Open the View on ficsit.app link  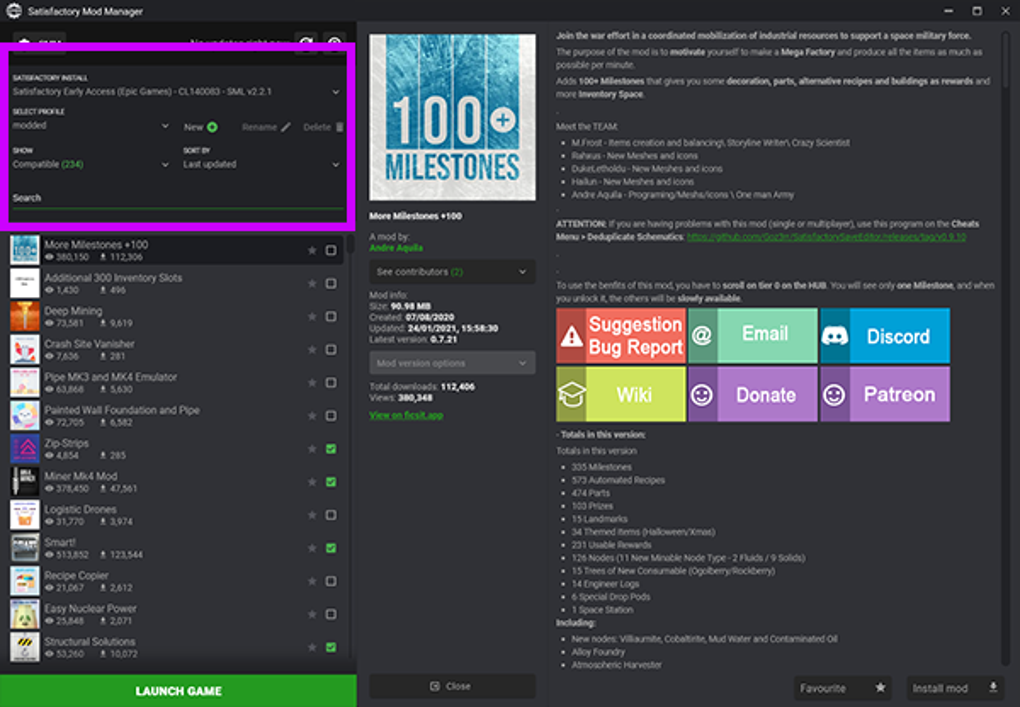(x=406, y=415)
